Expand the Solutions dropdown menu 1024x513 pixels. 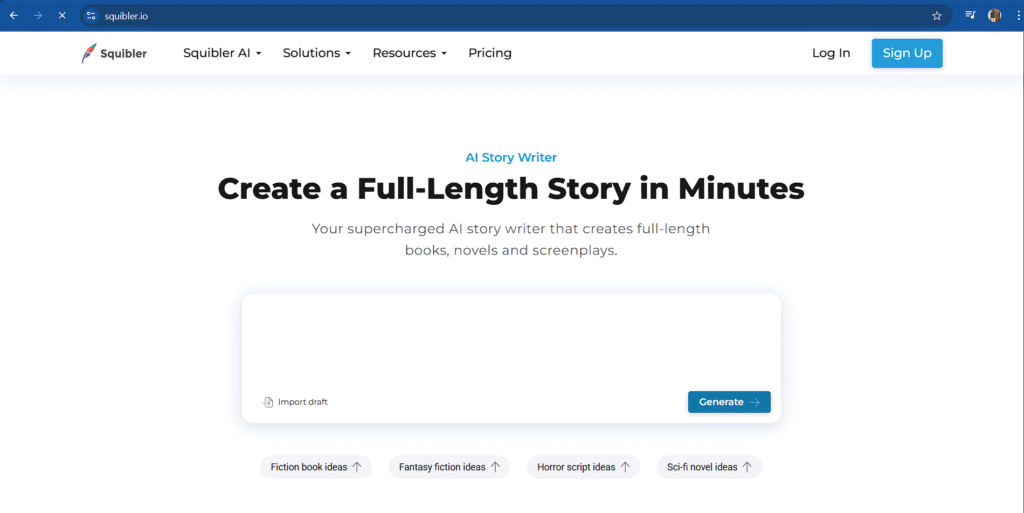click(x=317, y=53)
